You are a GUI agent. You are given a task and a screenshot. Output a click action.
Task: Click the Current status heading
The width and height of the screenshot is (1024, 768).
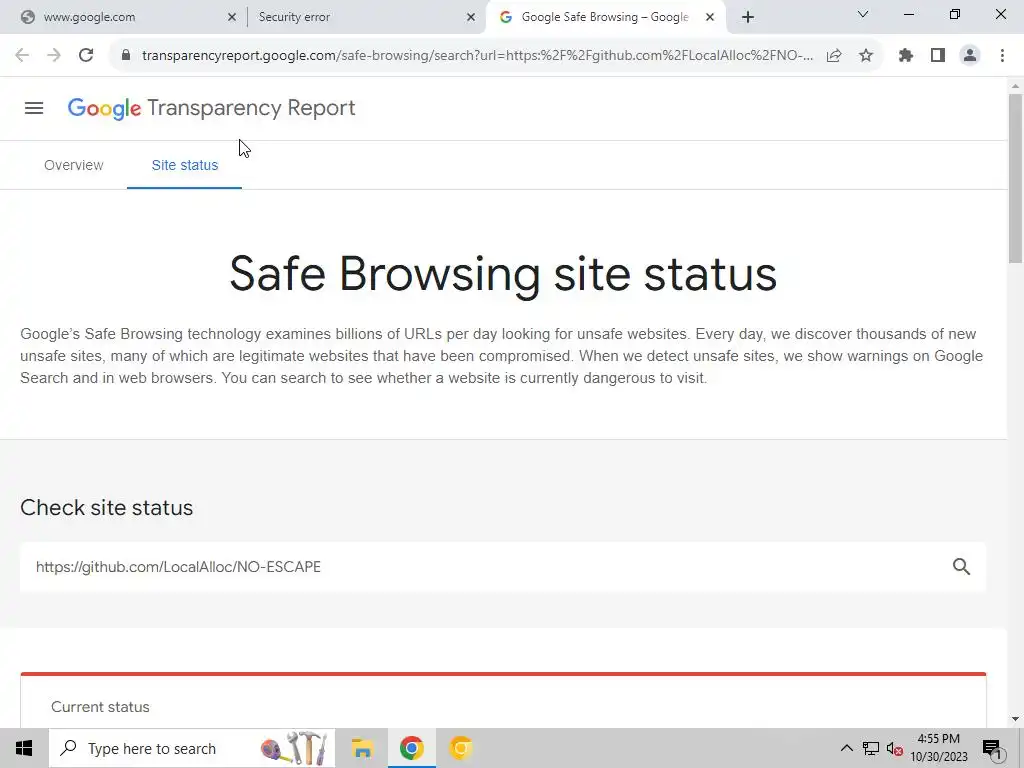click(x=100, y=707)
